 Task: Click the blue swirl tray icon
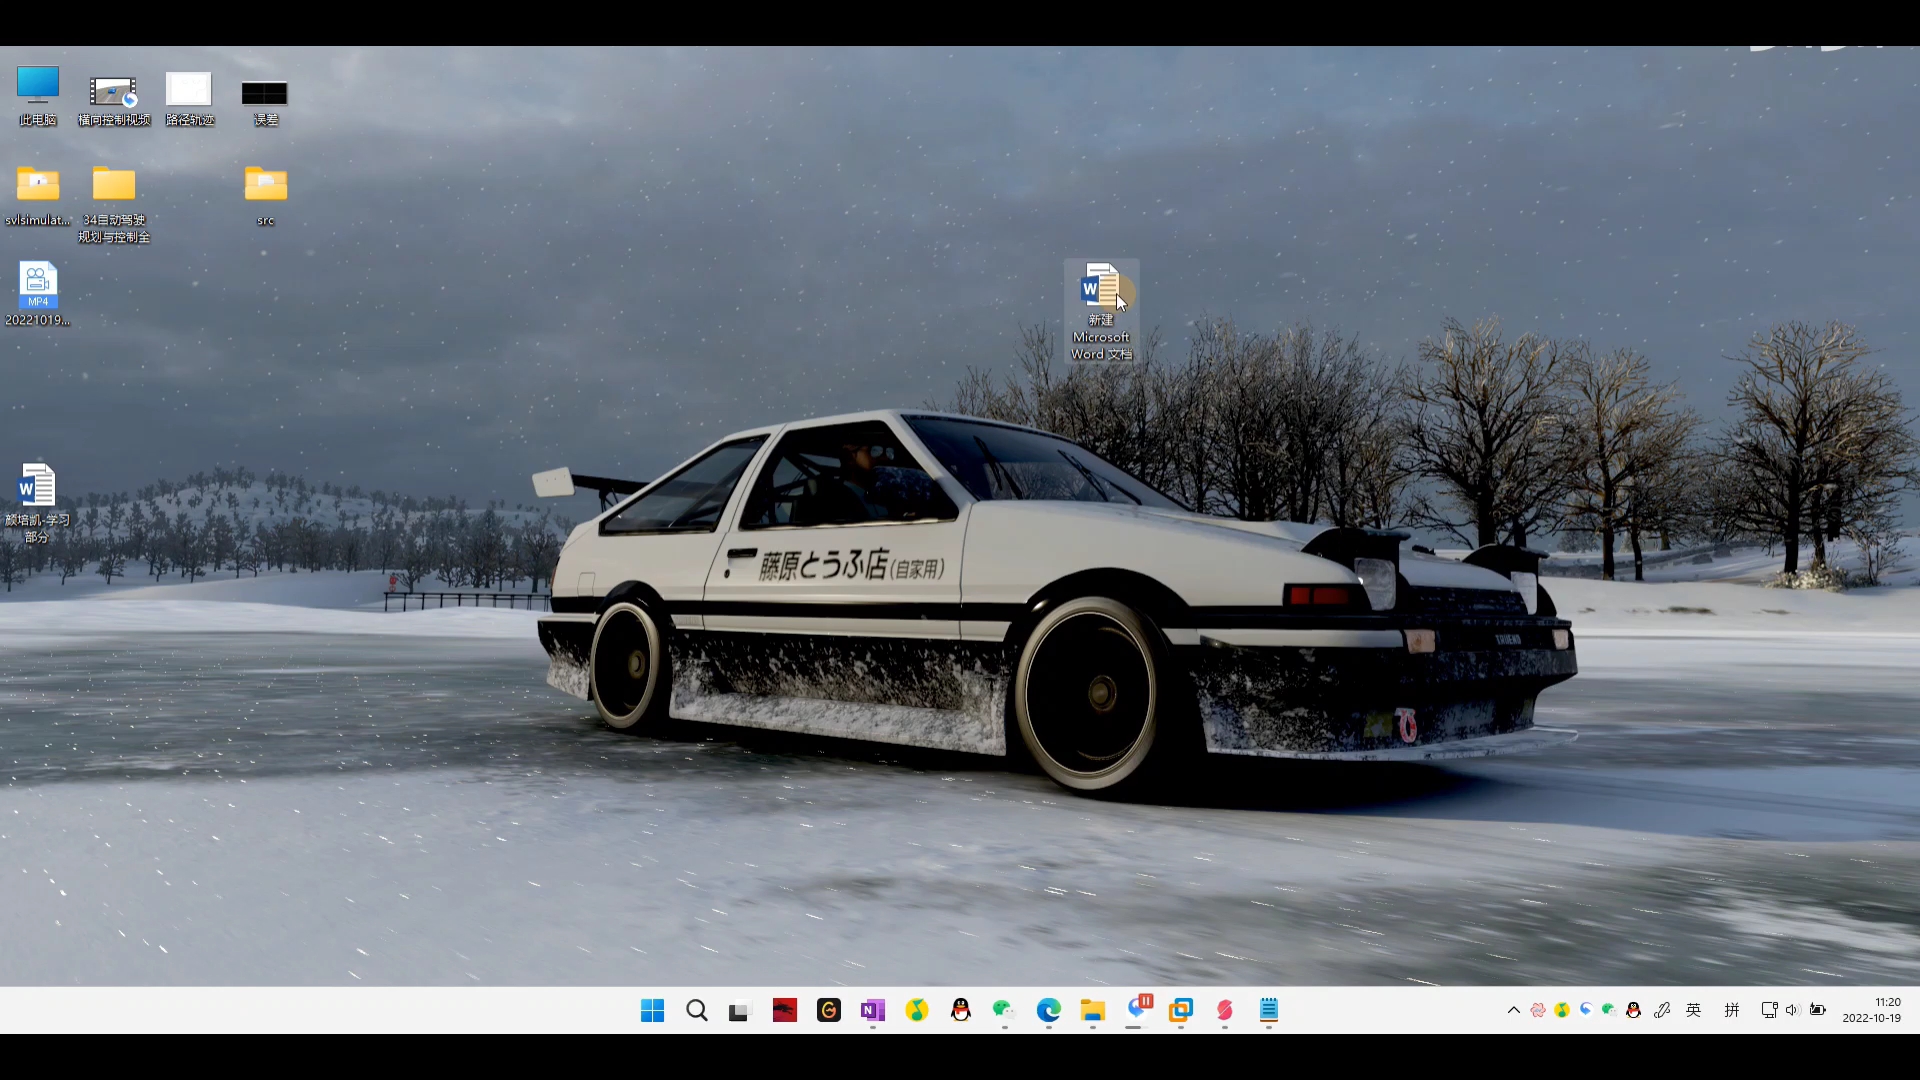click(x=1586, y=1011)
